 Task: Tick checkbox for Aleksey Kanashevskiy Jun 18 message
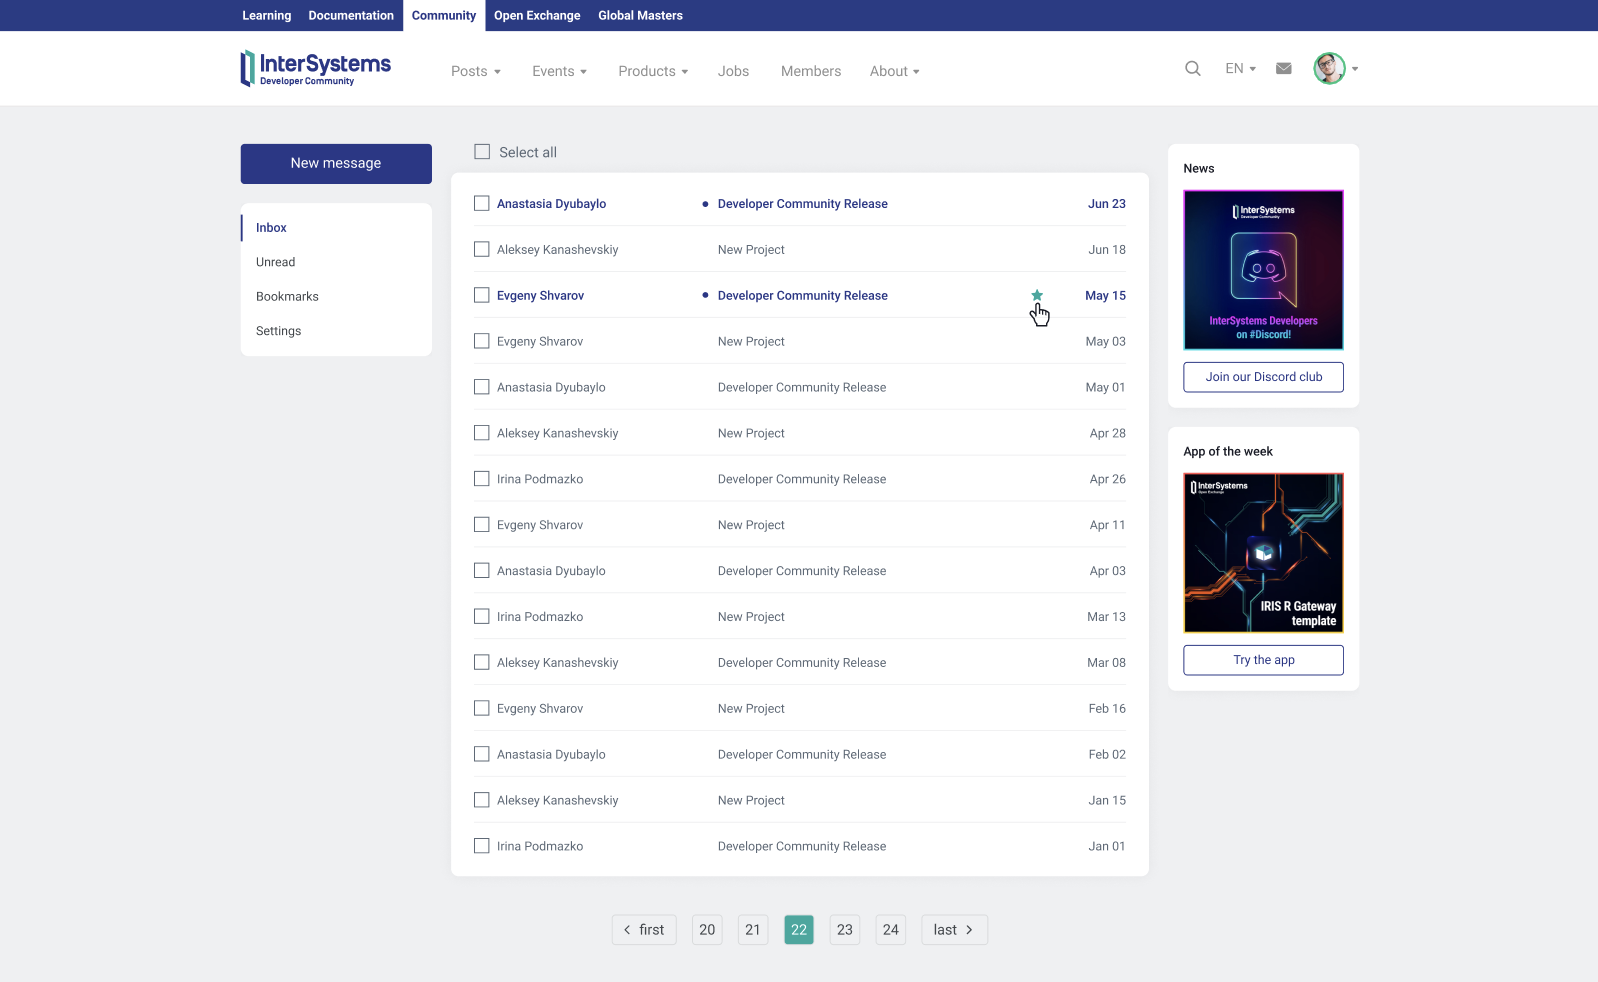tap(482, 250)
